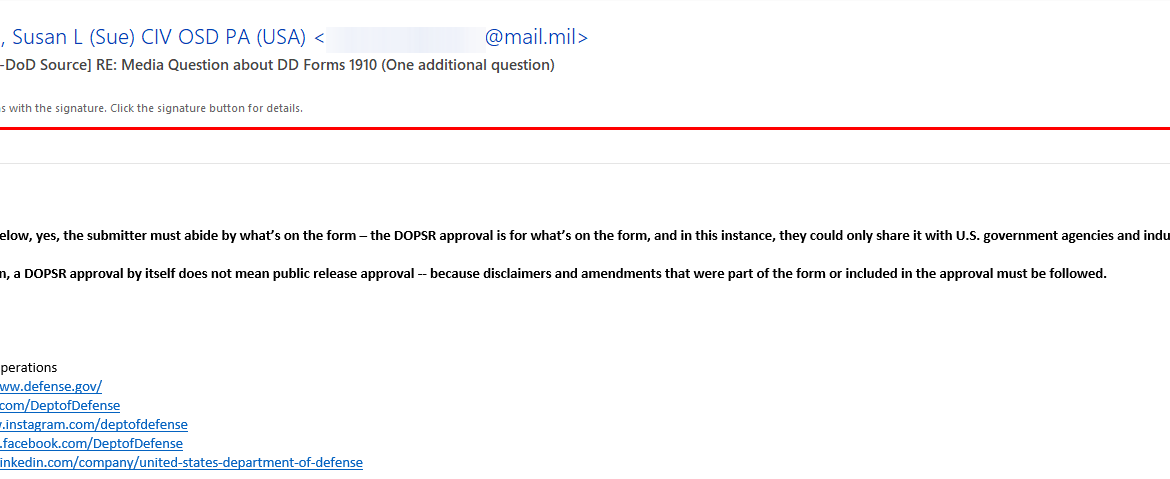Click the redacted part of sender email
The height and width of the screenshot is (479, 1170).
pos(404,39)
